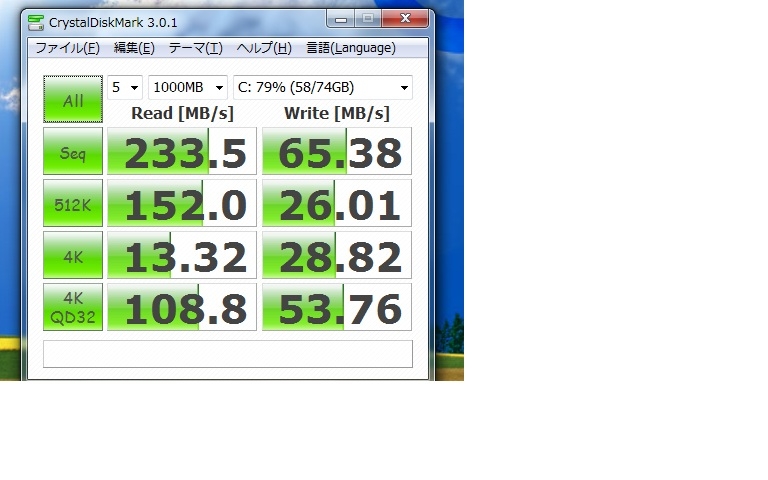768x480 pixels.
Task: Open the 編集(E) menu
Action: coord(134,48)
